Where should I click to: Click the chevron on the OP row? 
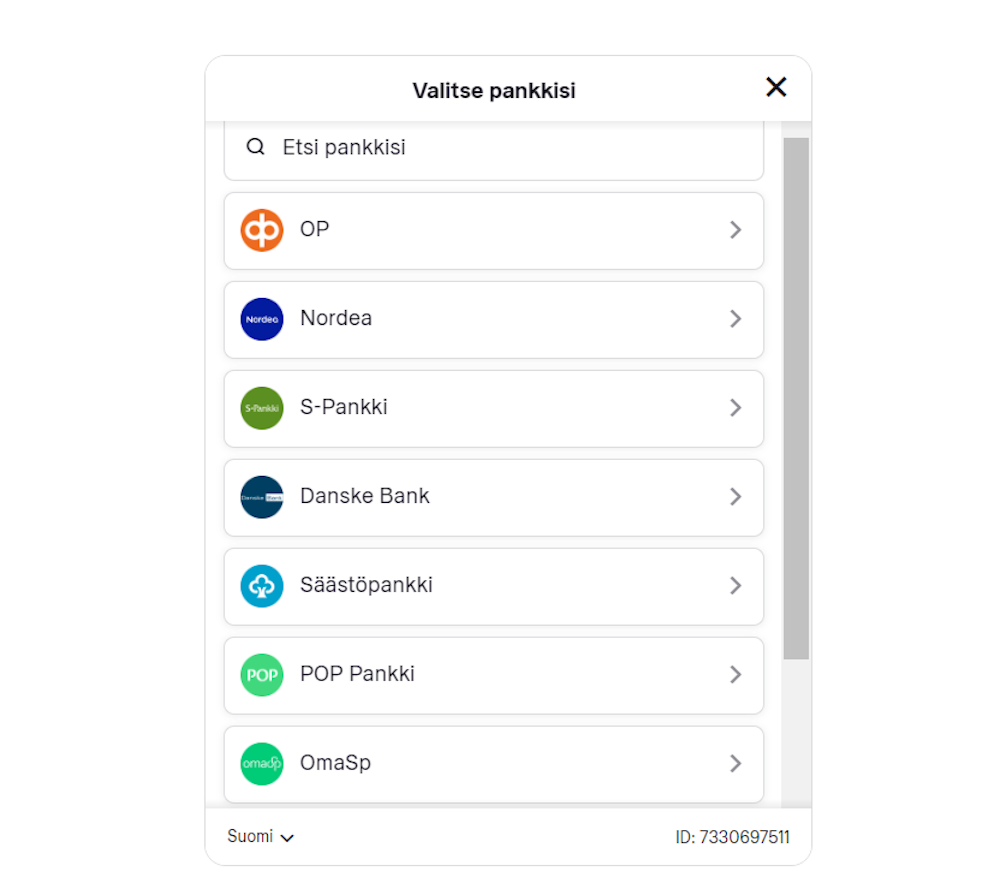click(736, 230)
